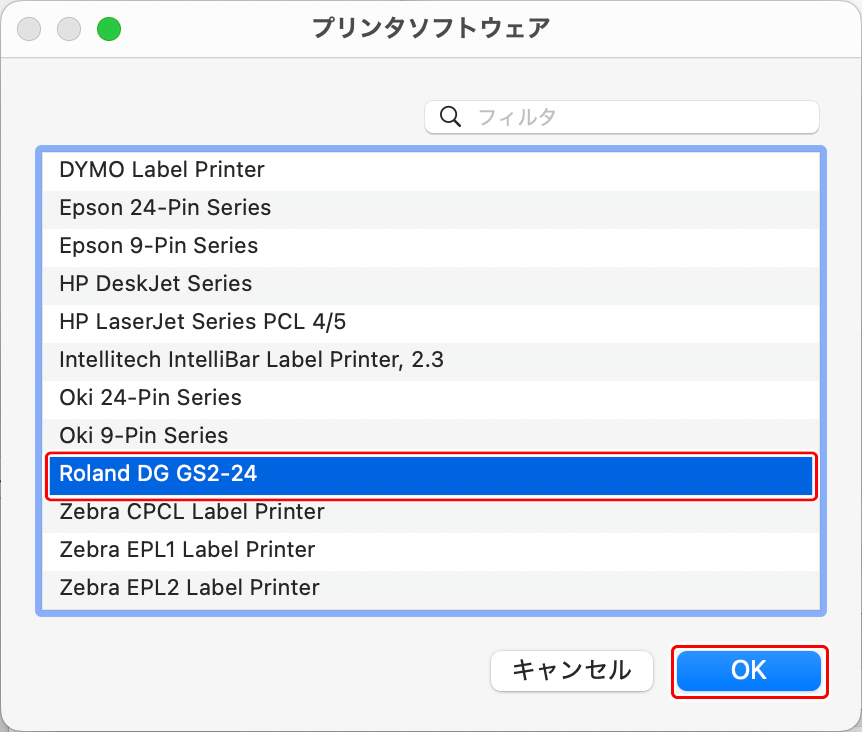
Task: Focus the フィルタ search field
Action: point(622,117)
